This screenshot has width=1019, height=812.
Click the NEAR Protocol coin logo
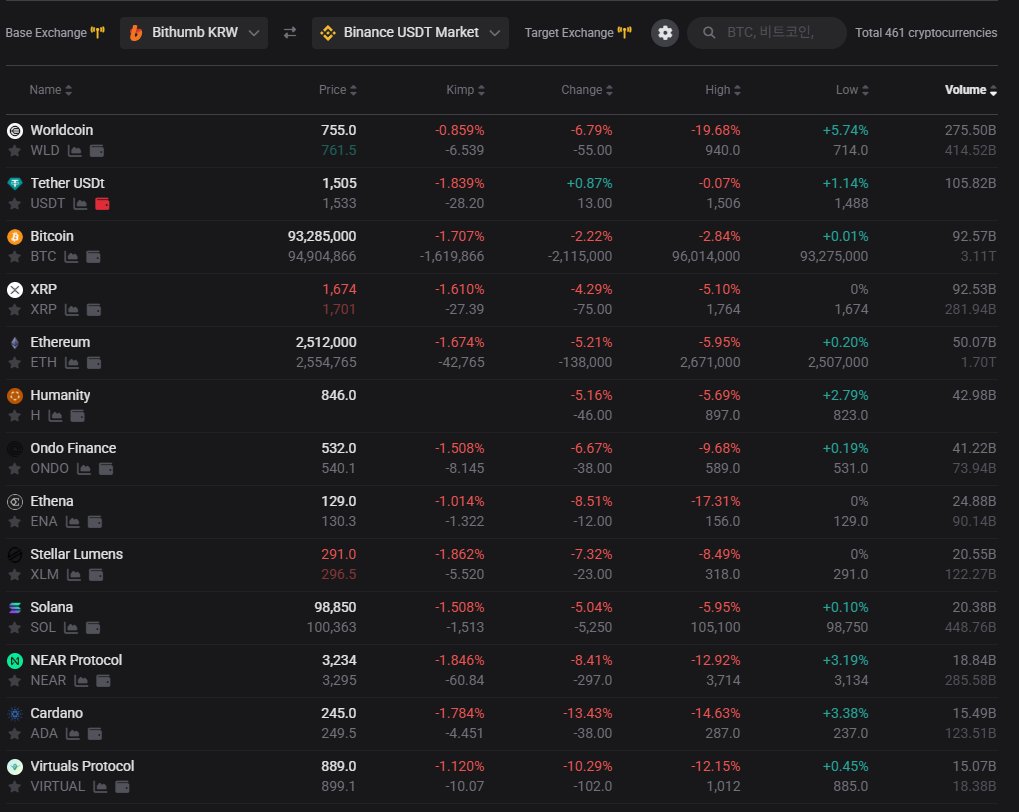[14, 661]
